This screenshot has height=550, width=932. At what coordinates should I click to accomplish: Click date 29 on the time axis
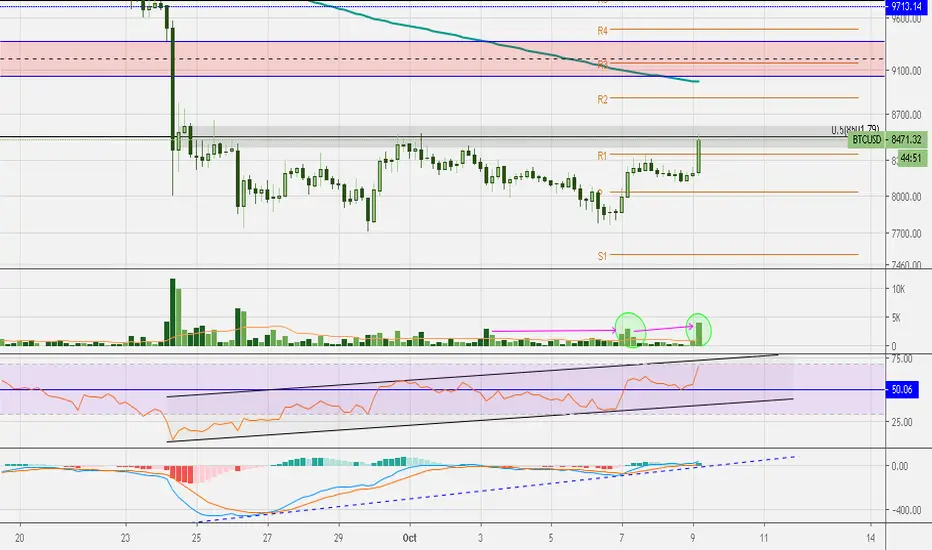[338, 538]
